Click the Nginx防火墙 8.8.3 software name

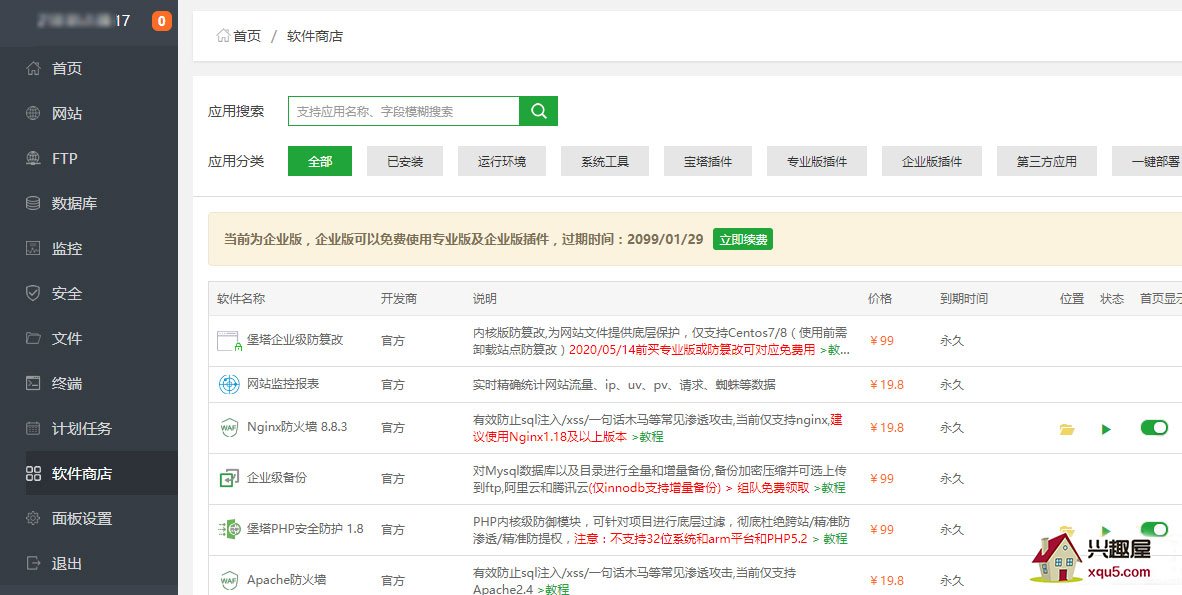click(x=297, y=428)
